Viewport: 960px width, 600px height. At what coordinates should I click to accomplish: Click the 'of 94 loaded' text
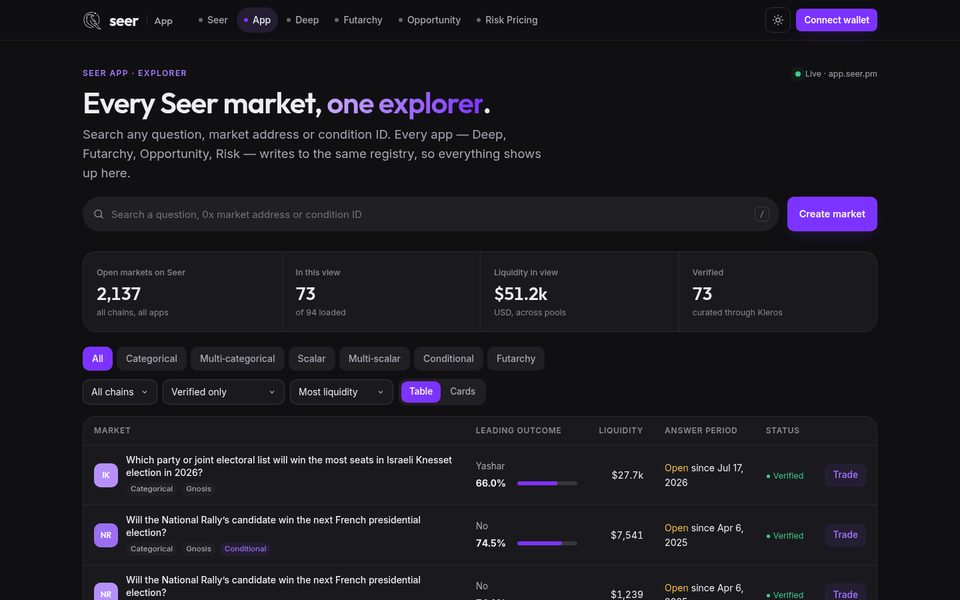pyautogui.click(x=321, y=313)
